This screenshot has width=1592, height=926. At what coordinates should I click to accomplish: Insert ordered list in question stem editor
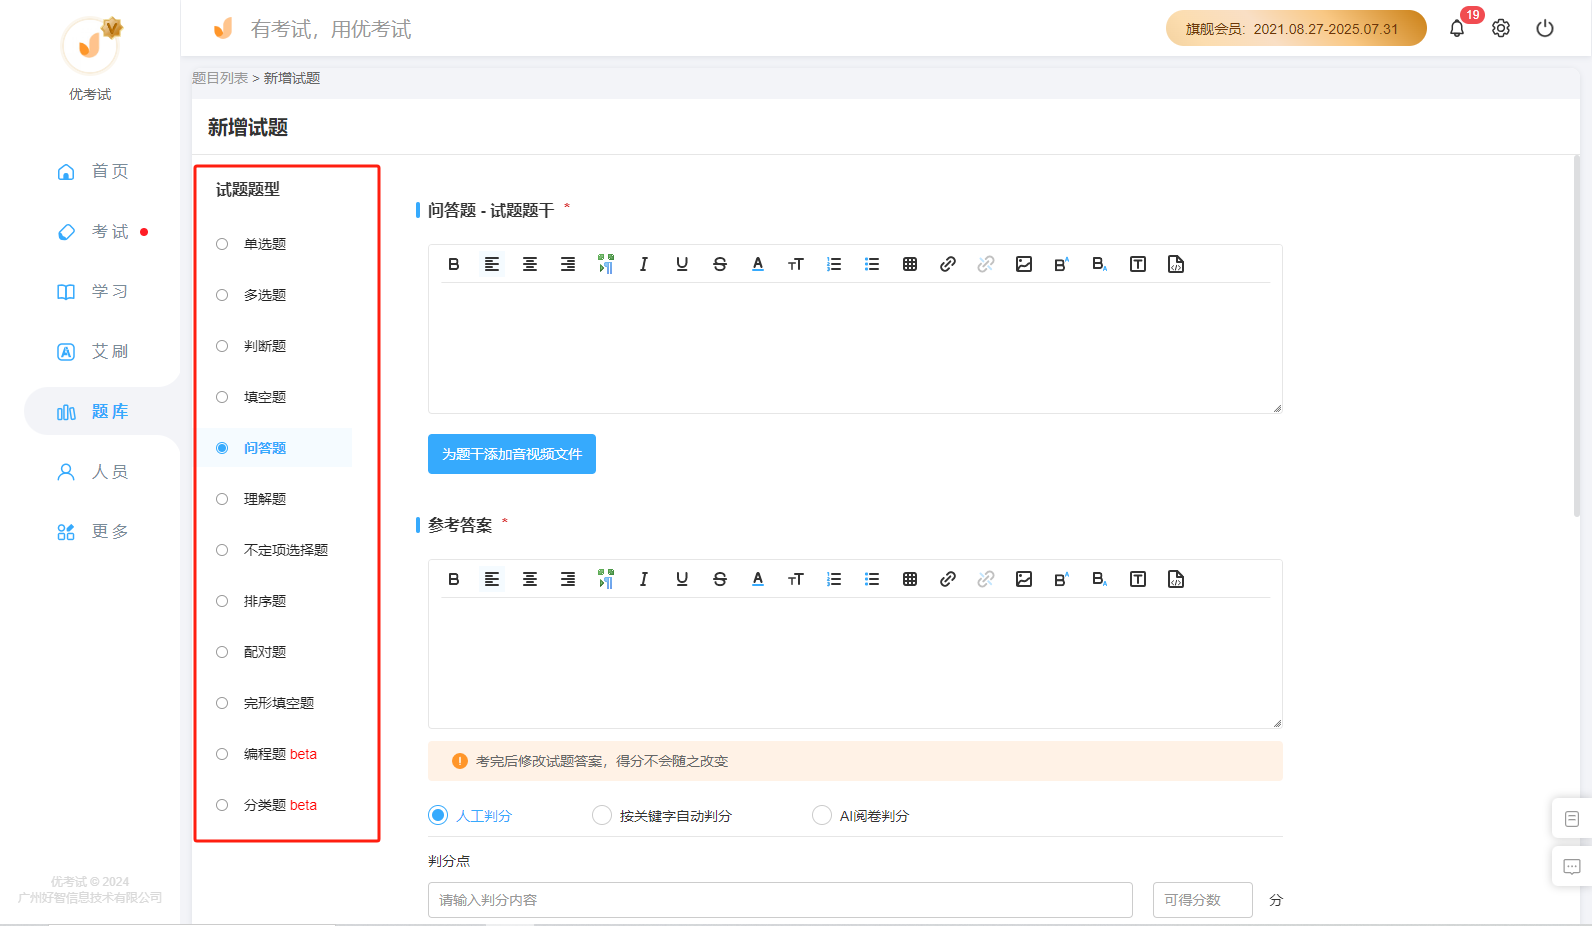[x=834, y=264]
